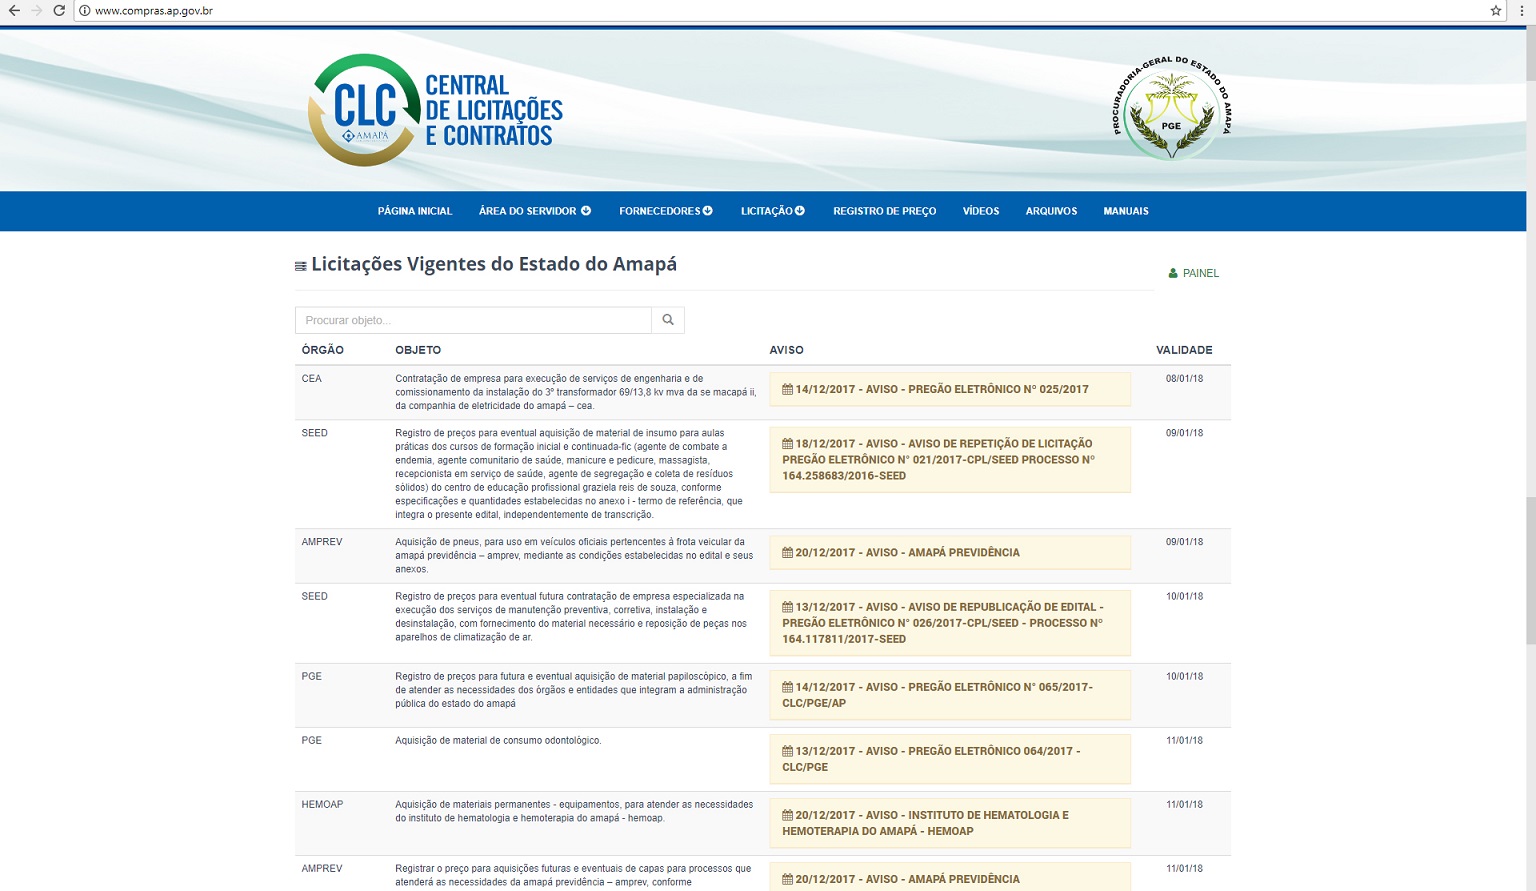This screenshot has width=1536, height=891.
Task: Click validade date 08/01/18
Action: coord(1184,379)
